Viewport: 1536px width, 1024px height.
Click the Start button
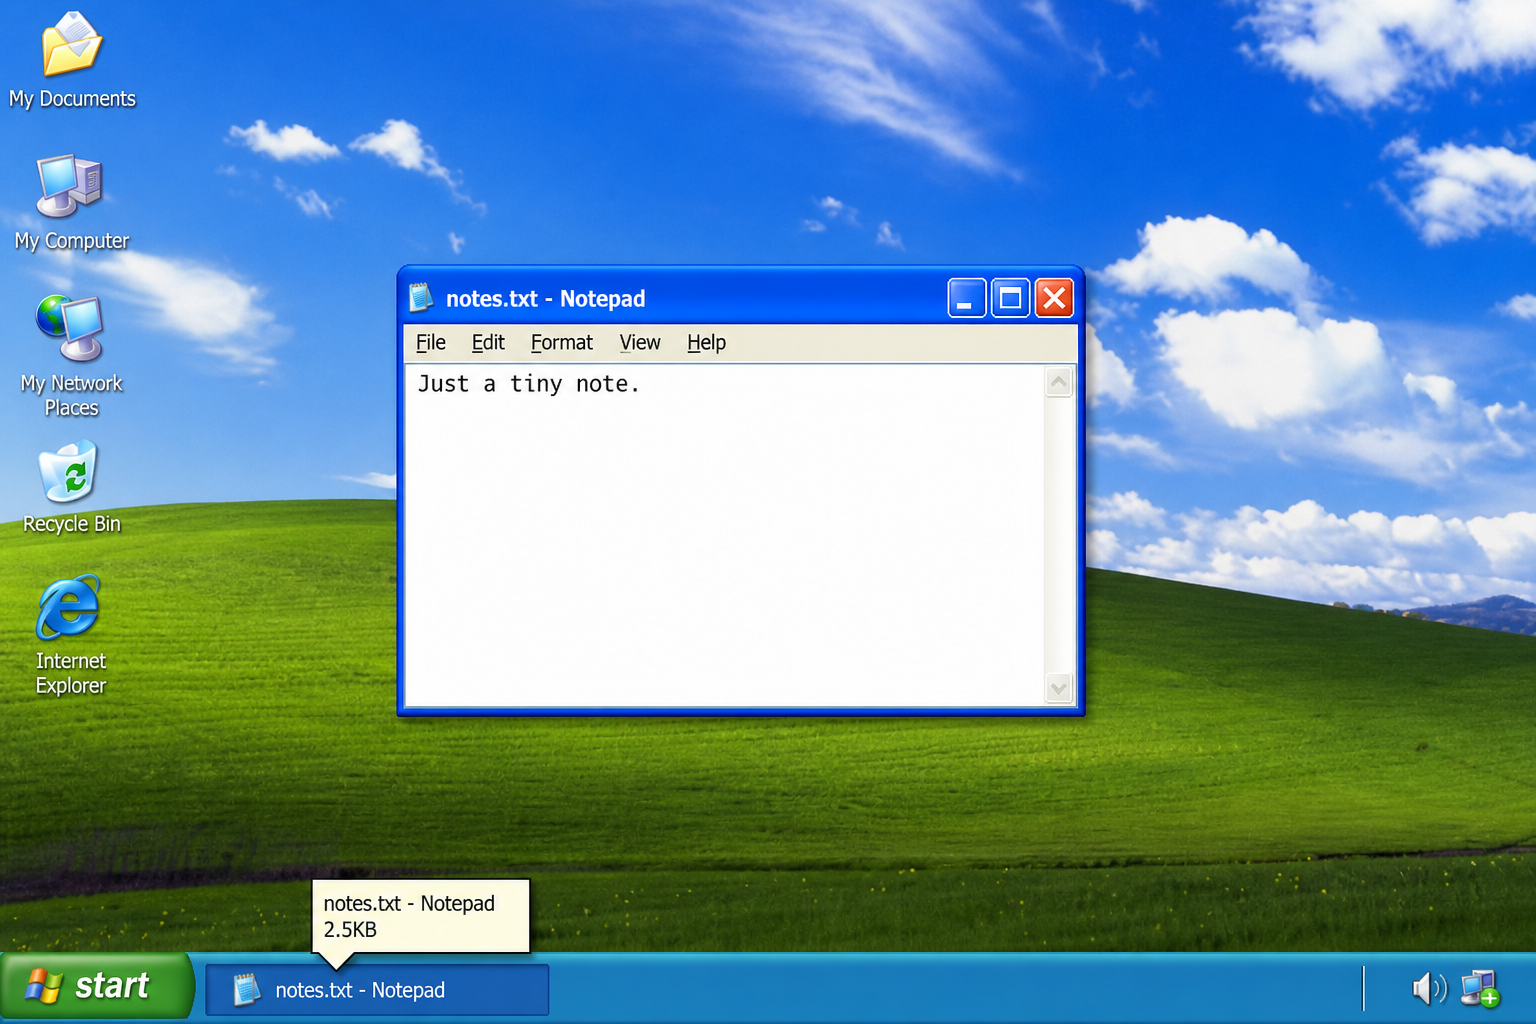tap(97, 987)
